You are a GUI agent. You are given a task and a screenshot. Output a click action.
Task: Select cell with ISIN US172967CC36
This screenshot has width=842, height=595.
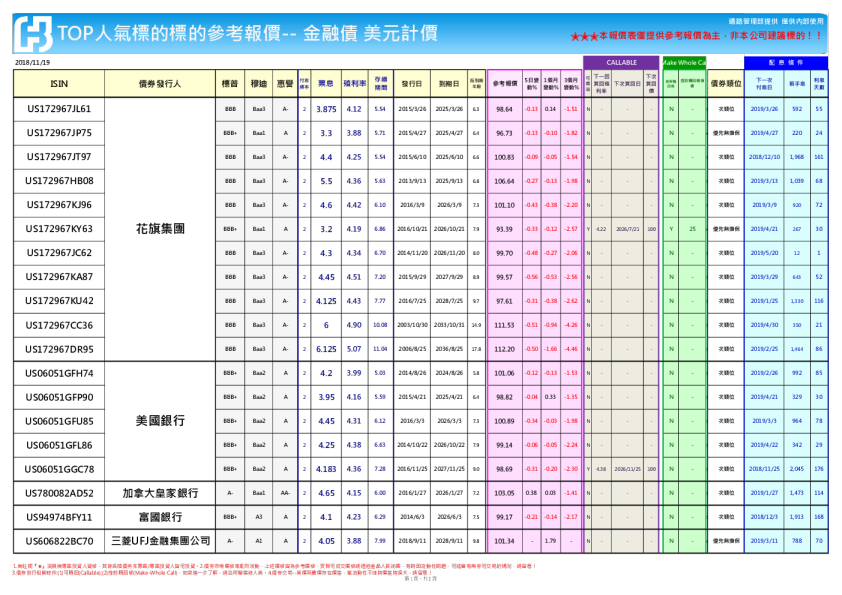[59, 325]
